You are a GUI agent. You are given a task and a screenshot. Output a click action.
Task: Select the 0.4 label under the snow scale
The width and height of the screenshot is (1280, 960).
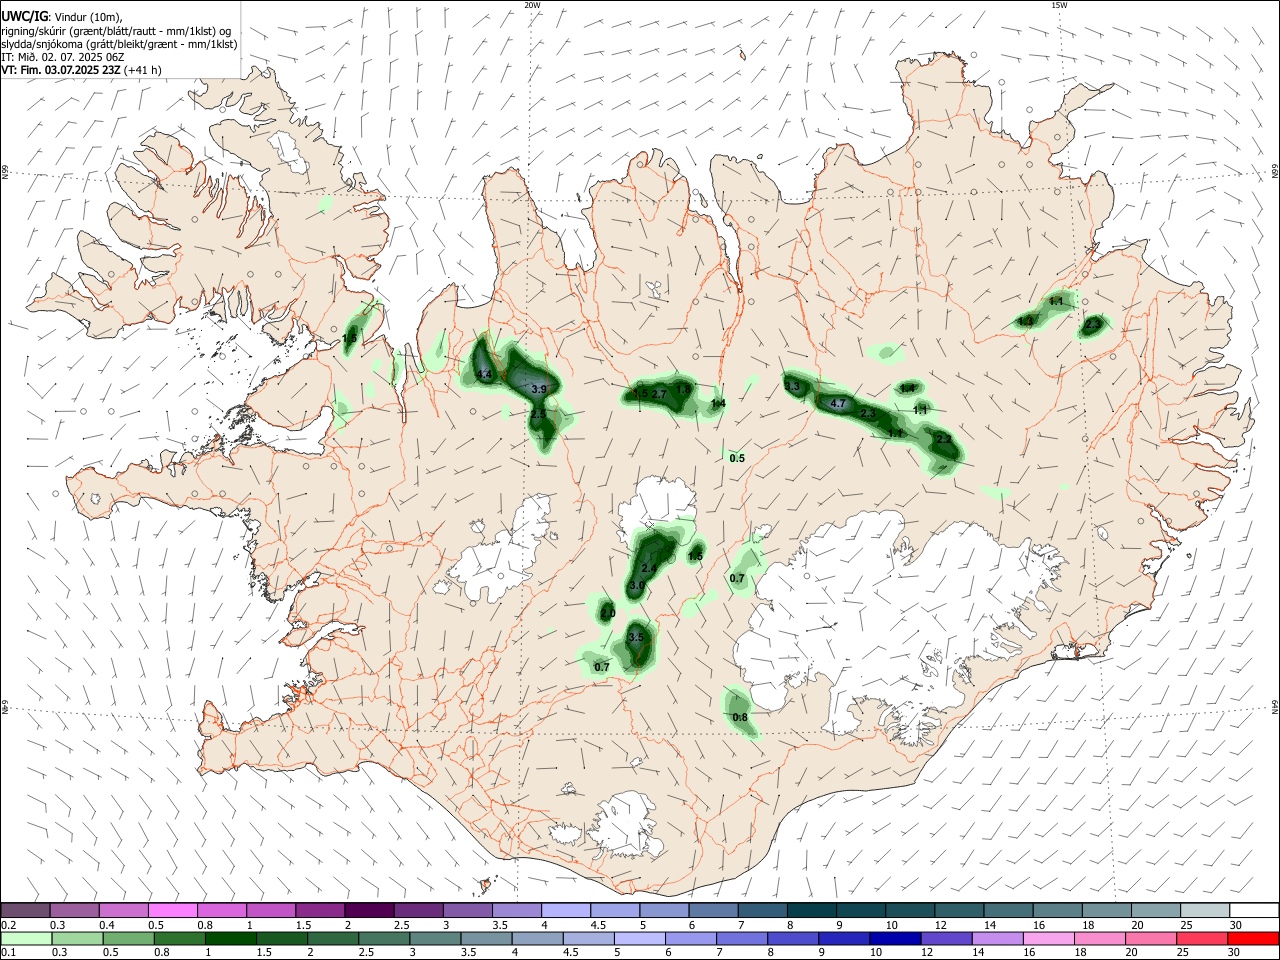pyautogui.click(x=106, y=924)
